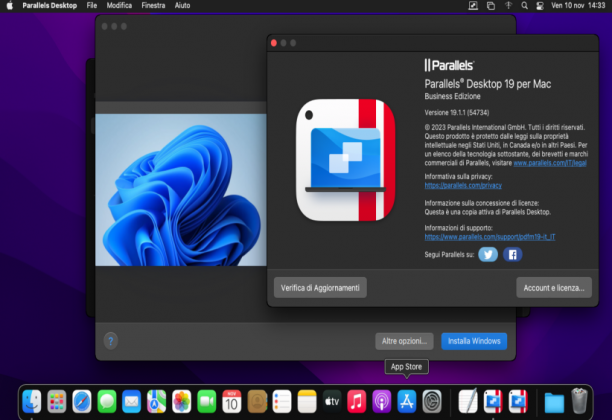Open the Parallels support pdfm19 link
The height and width of the screenshot is (420, 612).
tap(490, 237)
